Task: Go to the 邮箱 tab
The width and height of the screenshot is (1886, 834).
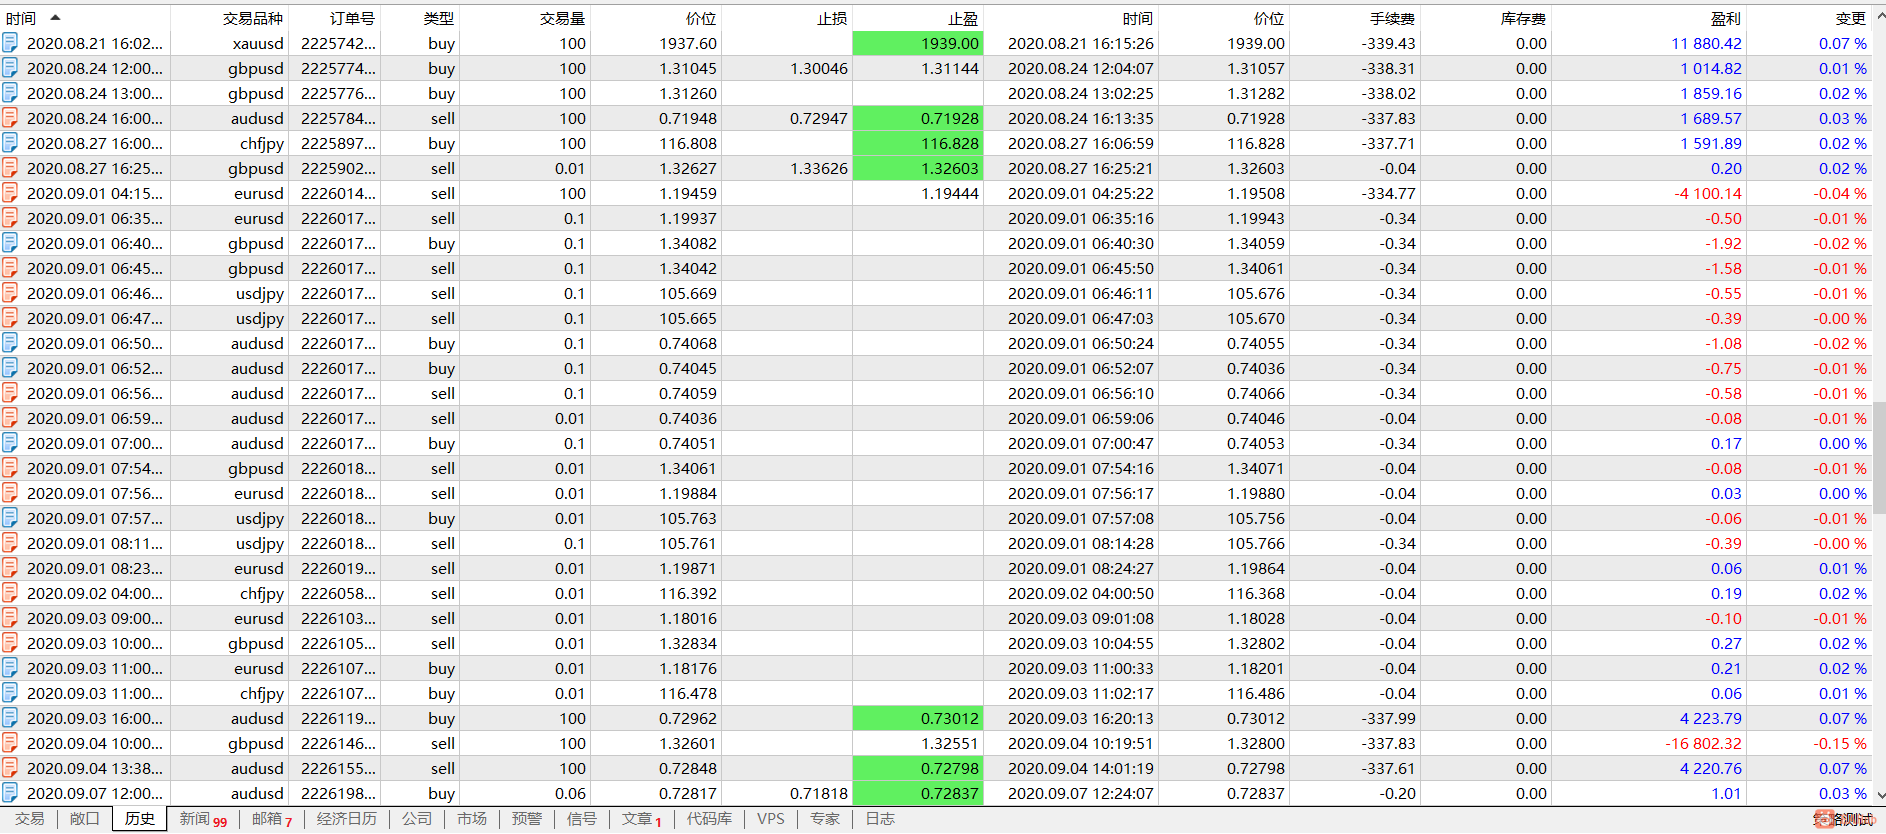Action: tap(272, 819)
